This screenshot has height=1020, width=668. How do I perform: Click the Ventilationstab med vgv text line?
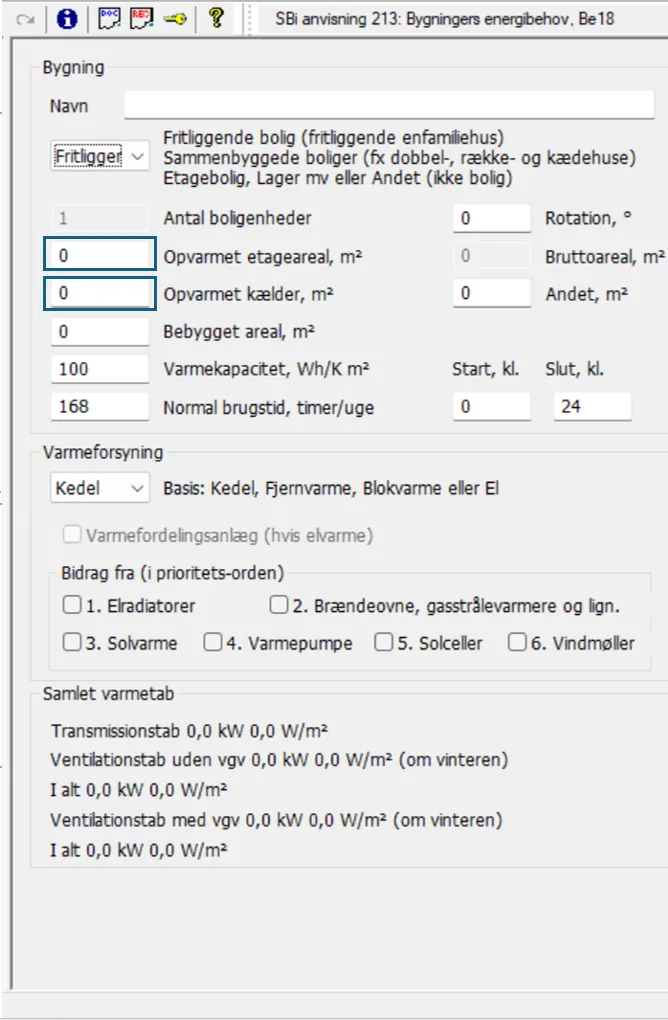coord(276,820)
